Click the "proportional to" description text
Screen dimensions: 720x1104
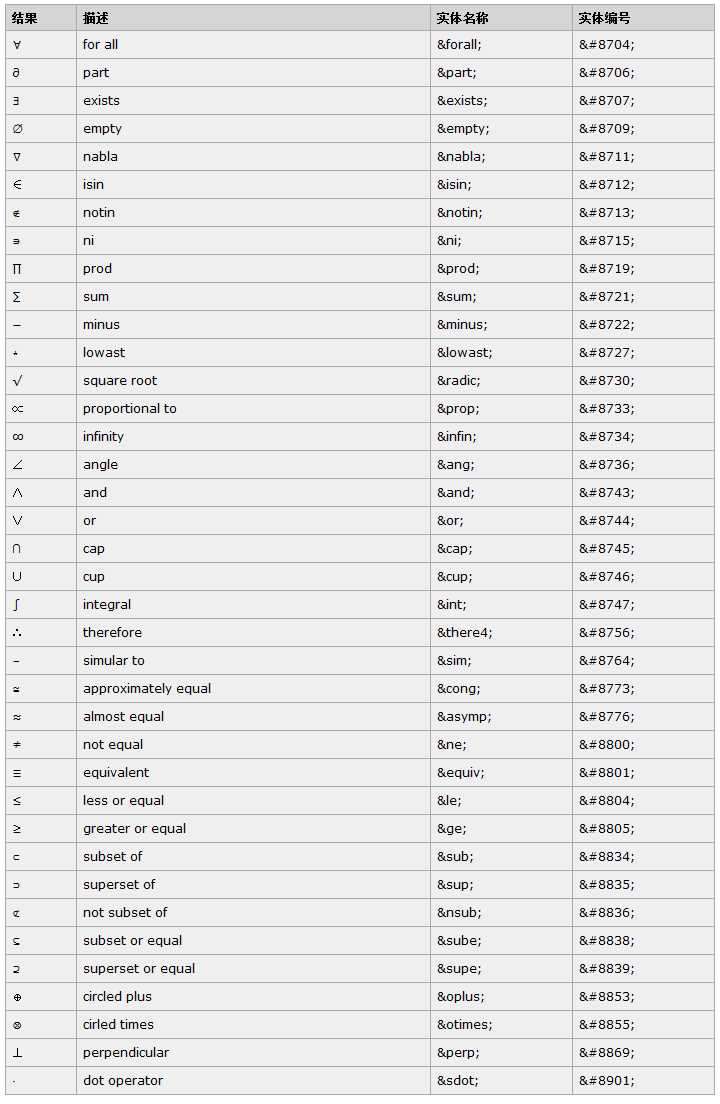tap(129, 409)
